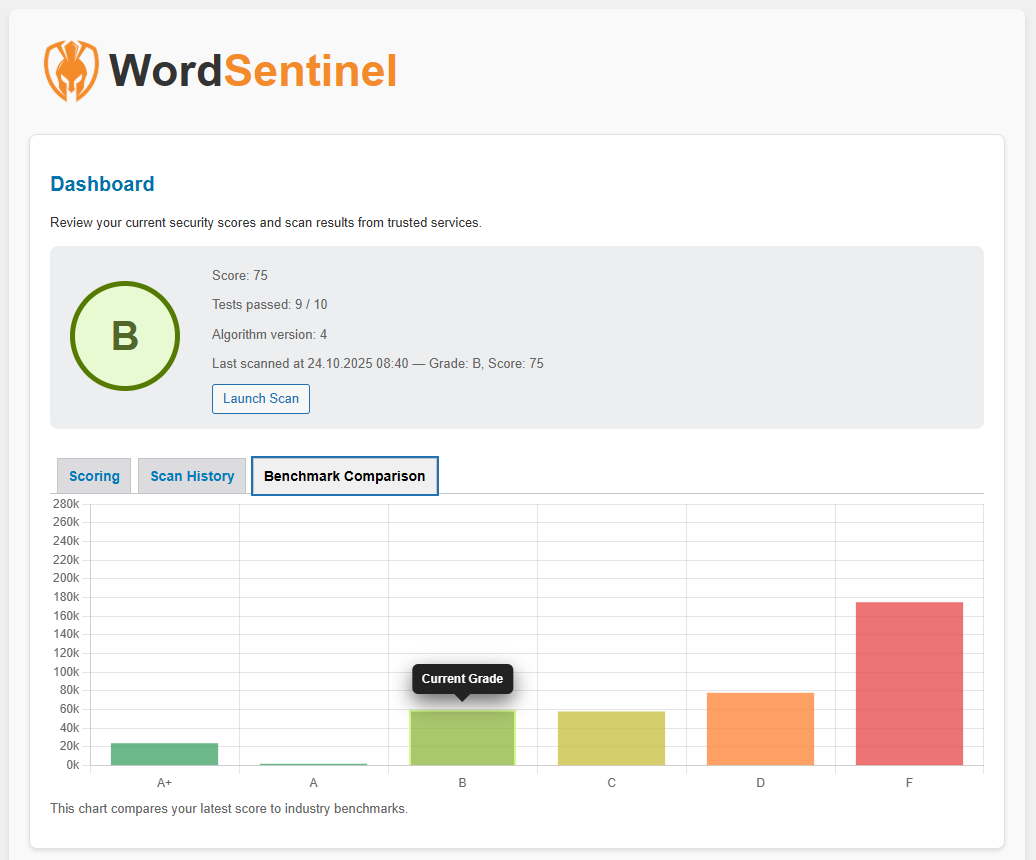The width and height of the screenshot is (1036, 860).
Task: Open the Scan History tab
Action: point(191,476)
